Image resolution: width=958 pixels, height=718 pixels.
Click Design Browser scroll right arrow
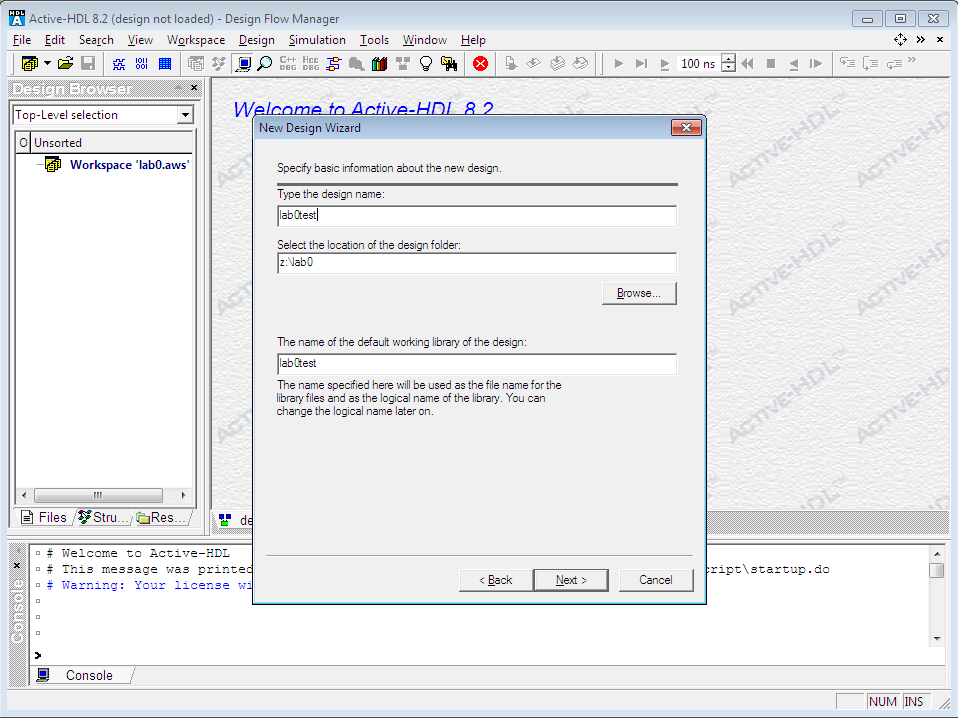click(183, 495)
